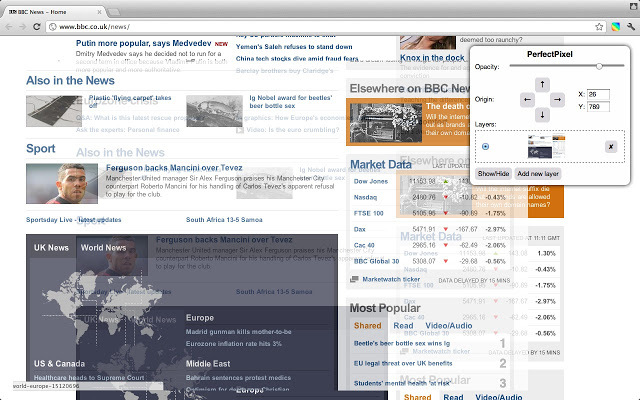The width and height of the screenshot is (640, 400).
Task: Click the US & Canada region heading
Action: tap(60, 364)
